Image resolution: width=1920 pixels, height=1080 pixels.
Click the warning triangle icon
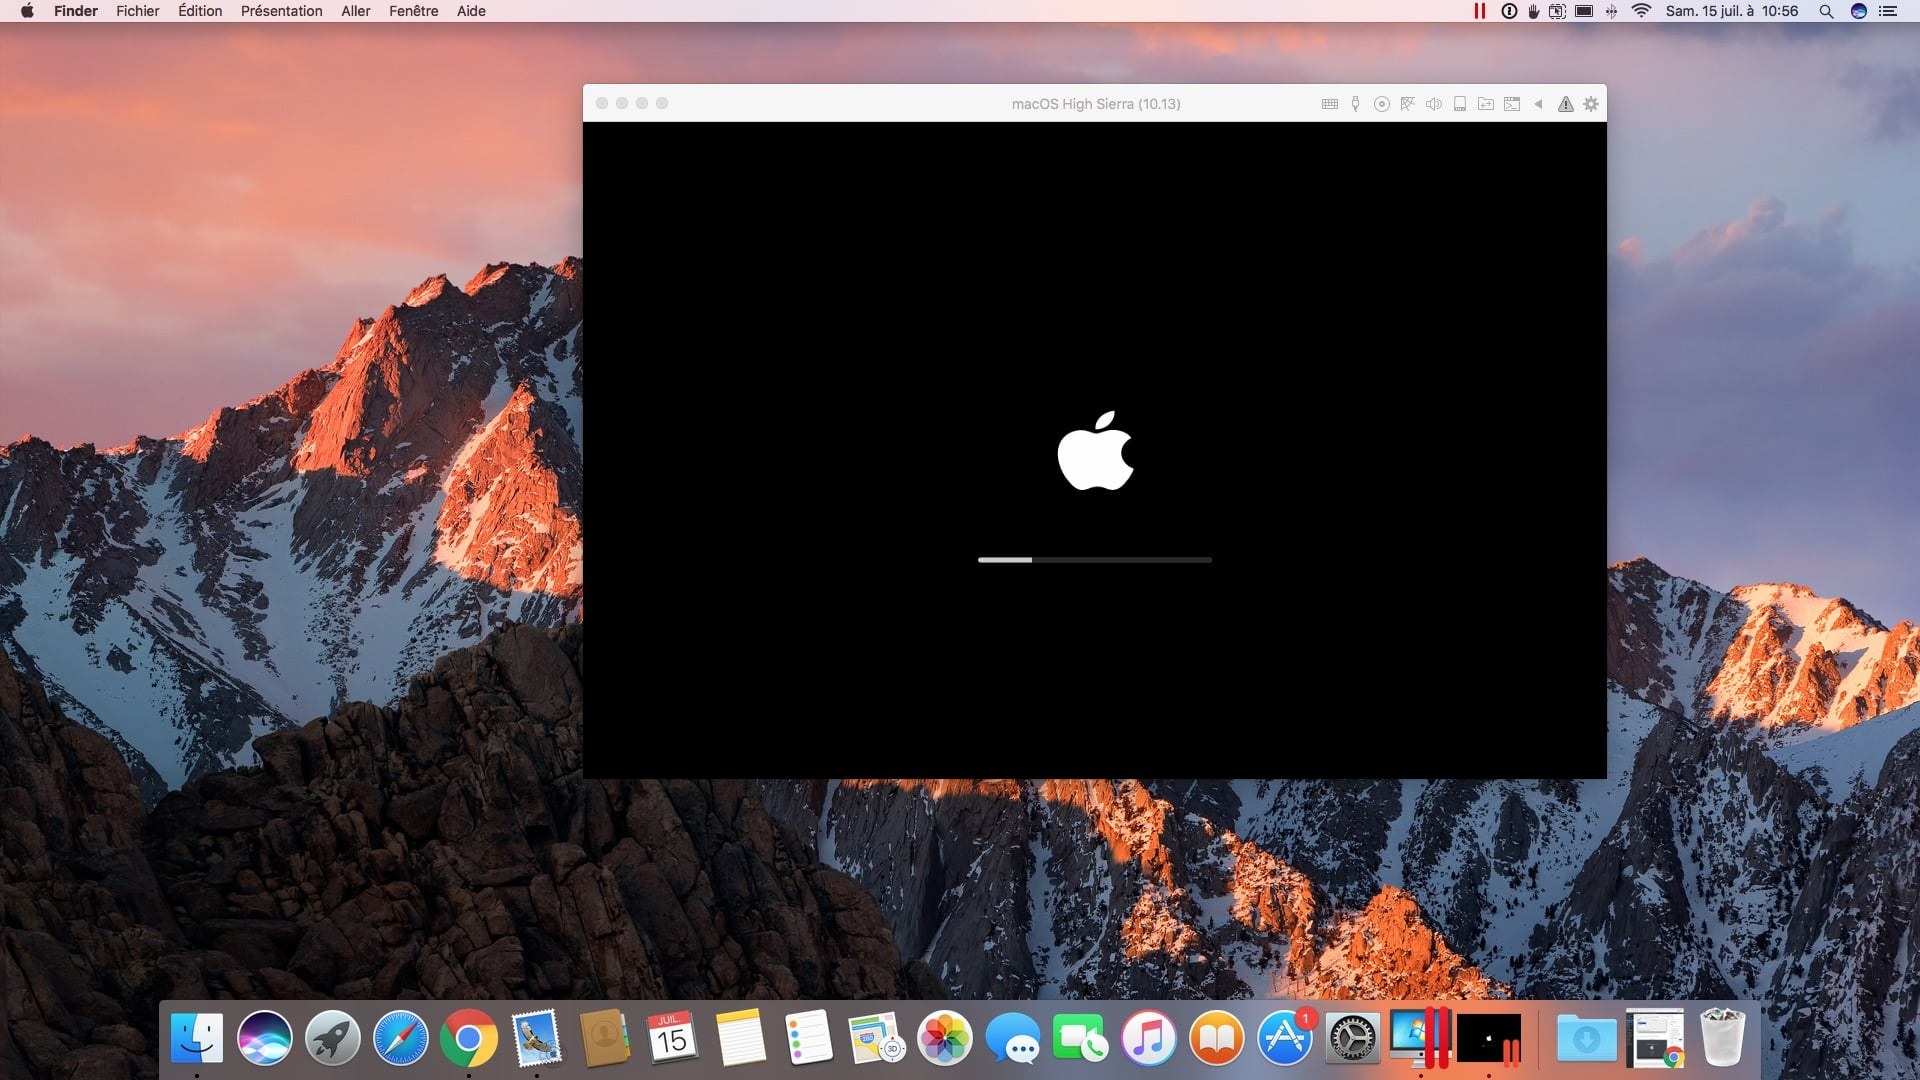tap(1566, 104)
